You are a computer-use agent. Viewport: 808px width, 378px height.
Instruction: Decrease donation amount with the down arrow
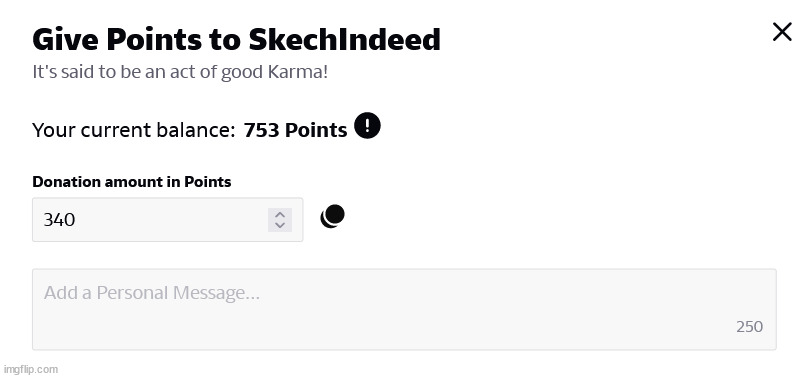(280, 225)
